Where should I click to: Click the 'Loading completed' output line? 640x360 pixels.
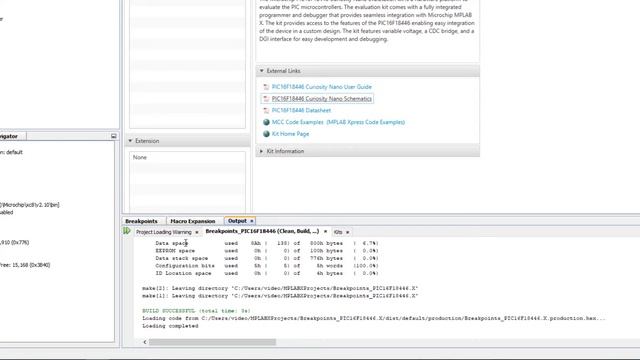click(x=170, y=326)
